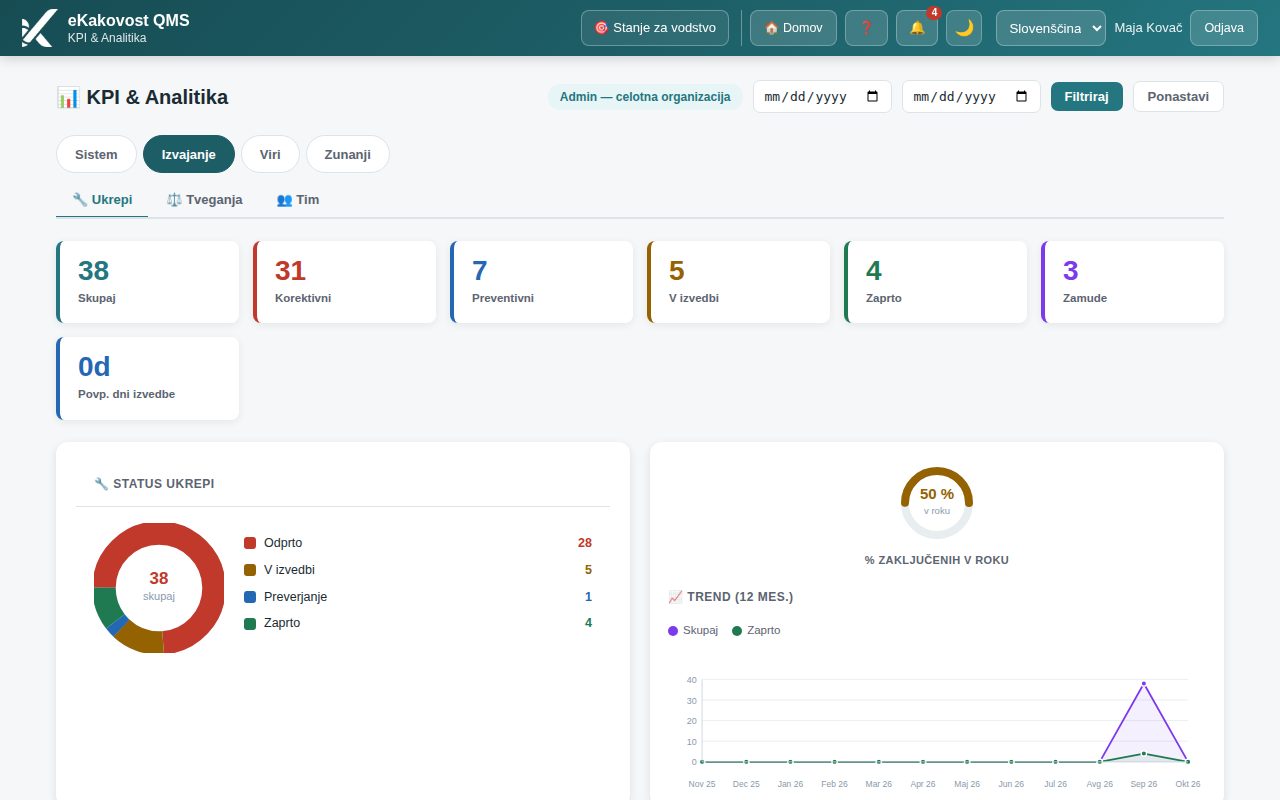
Task: Open calendar picker of the second date field
Action: tap(1021, 97)
